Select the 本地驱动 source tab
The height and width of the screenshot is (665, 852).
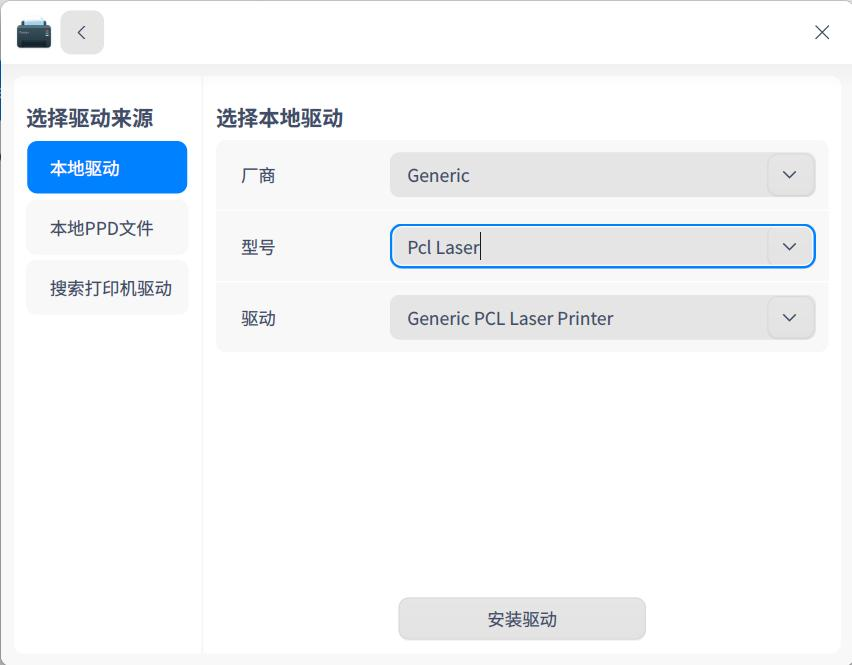107,167
